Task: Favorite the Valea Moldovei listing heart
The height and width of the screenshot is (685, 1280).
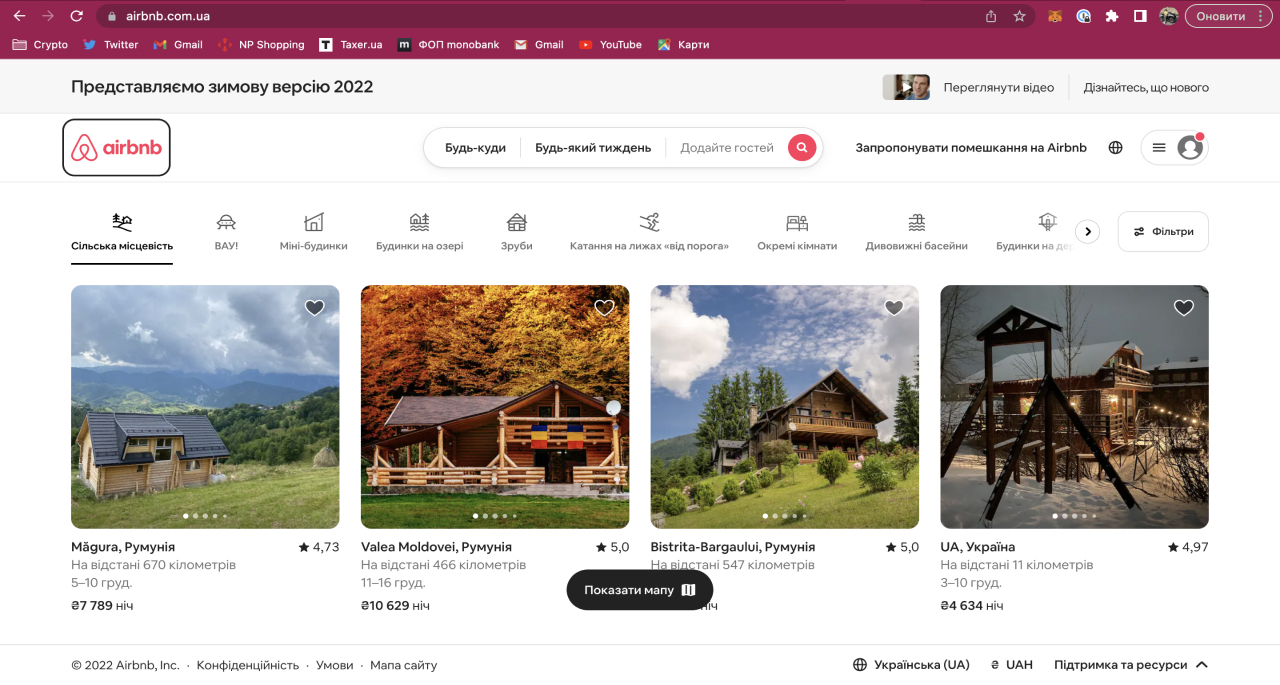Action: click(x=604, y=308)
